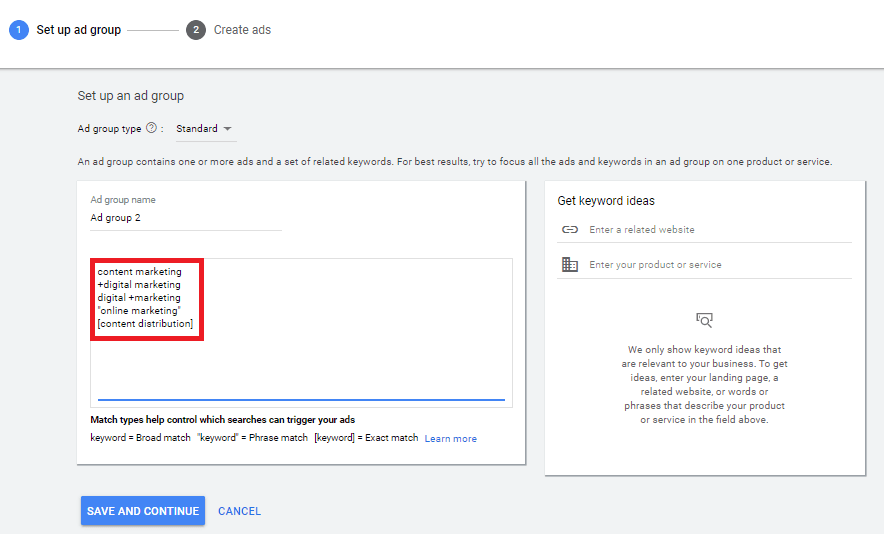Click the 'content marketing' keyword line
884x534 pixels.
click(x=139, y=272)
